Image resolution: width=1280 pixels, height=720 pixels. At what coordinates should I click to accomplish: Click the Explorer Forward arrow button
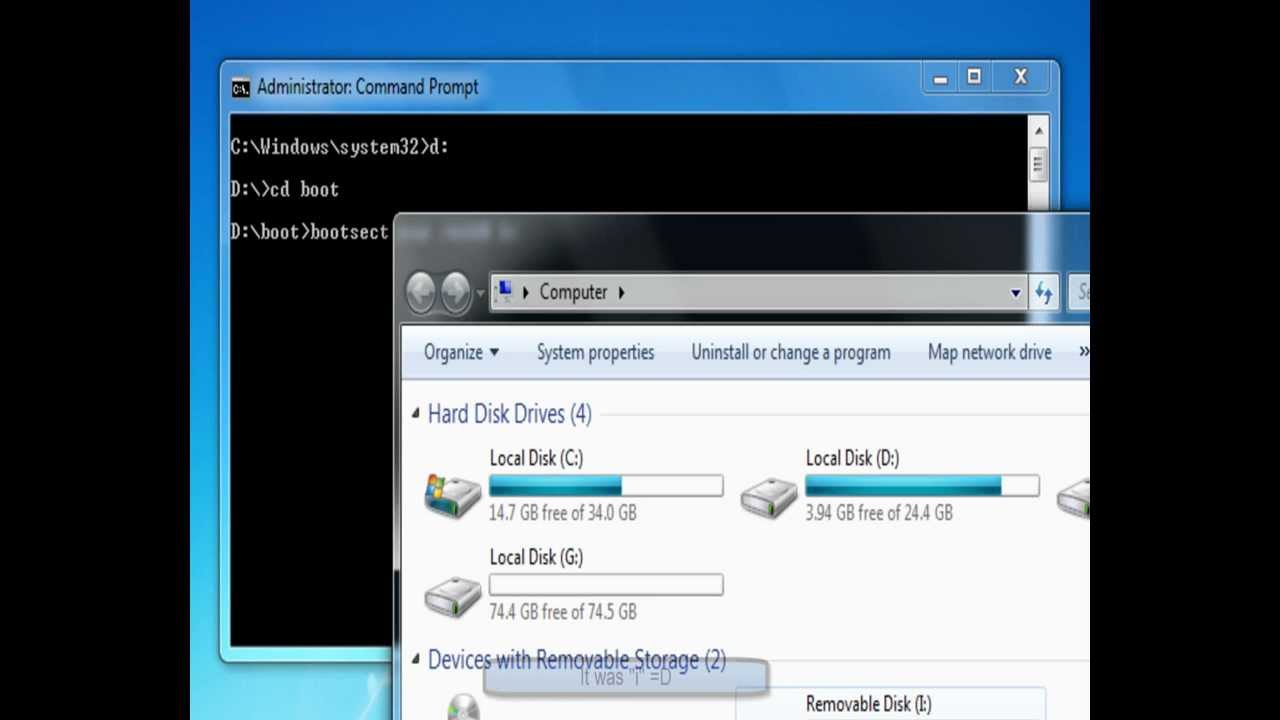[x=456, y=292]
